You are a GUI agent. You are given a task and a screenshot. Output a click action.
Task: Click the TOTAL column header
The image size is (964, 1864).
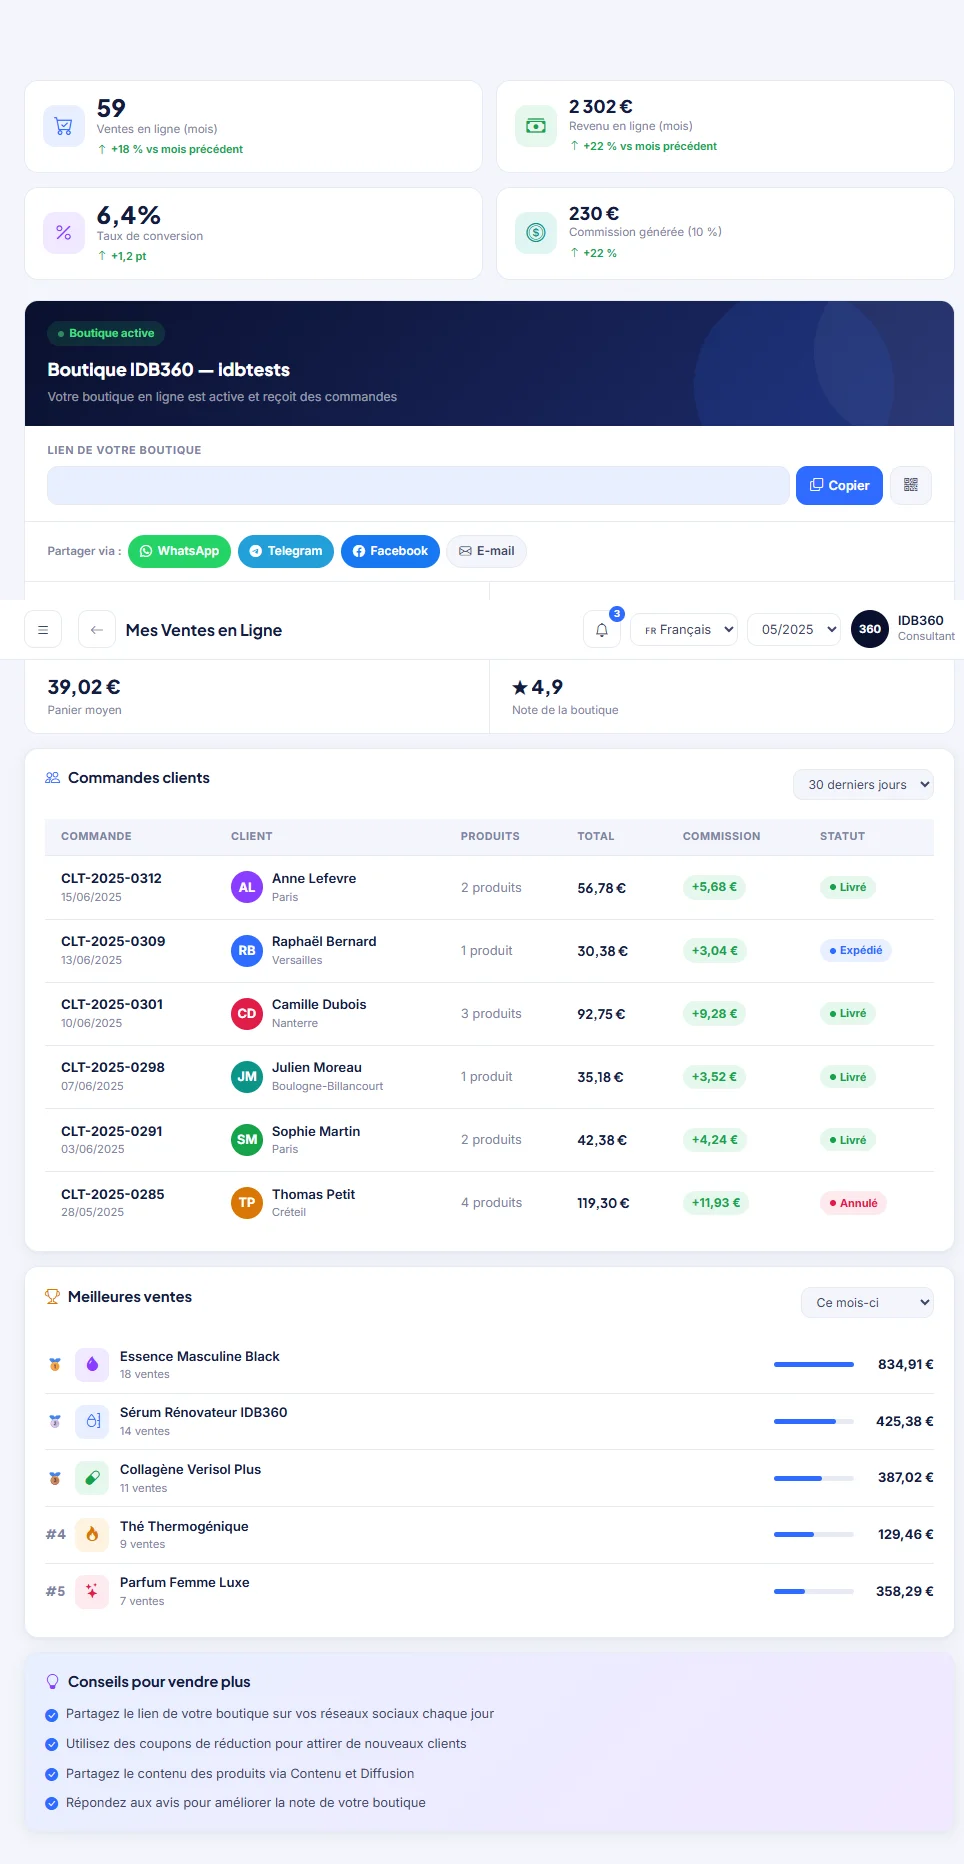[x=596, y=836]
